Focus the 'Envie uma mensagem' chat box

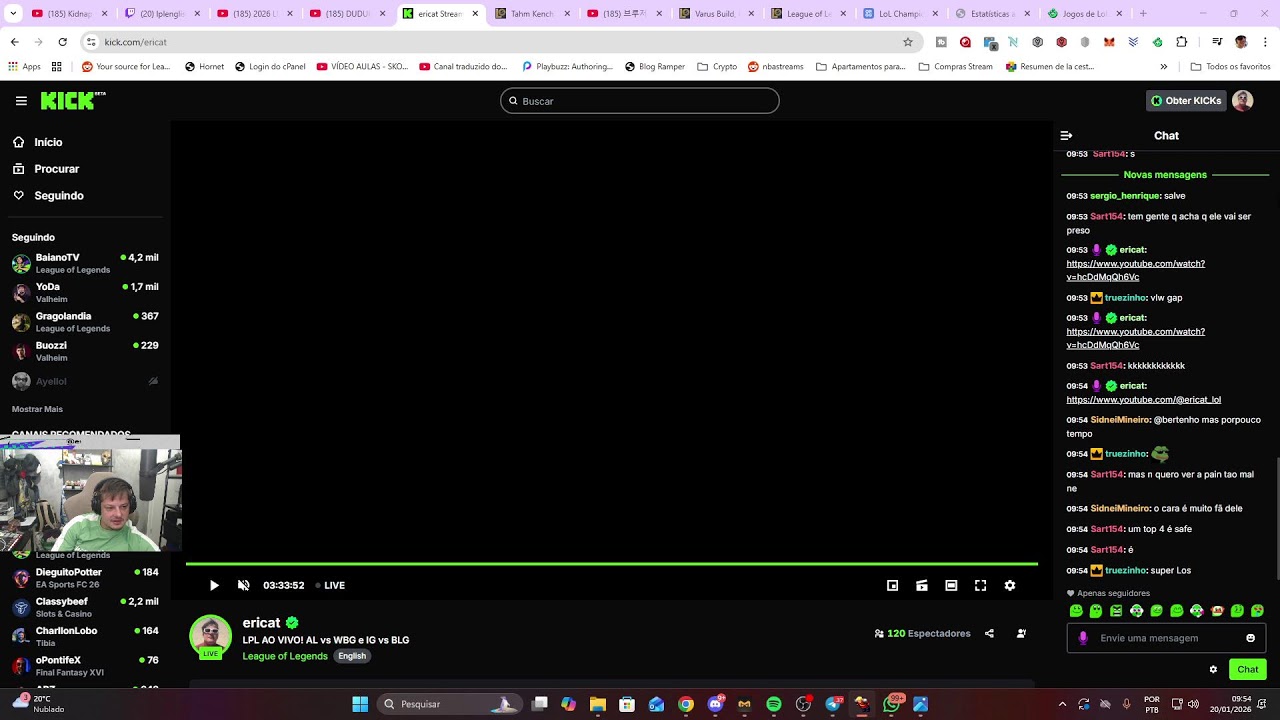1166,638
